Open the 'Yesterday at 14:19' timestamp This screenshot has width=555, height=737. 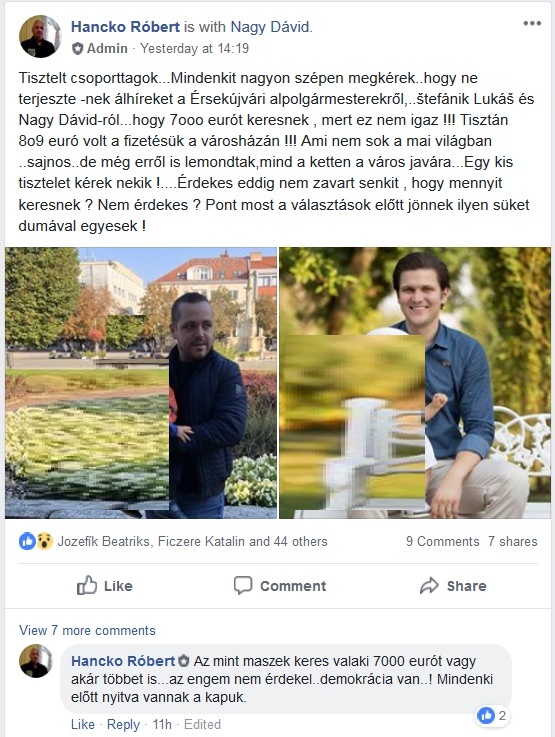pyautogui.click(x=195, y=48)
